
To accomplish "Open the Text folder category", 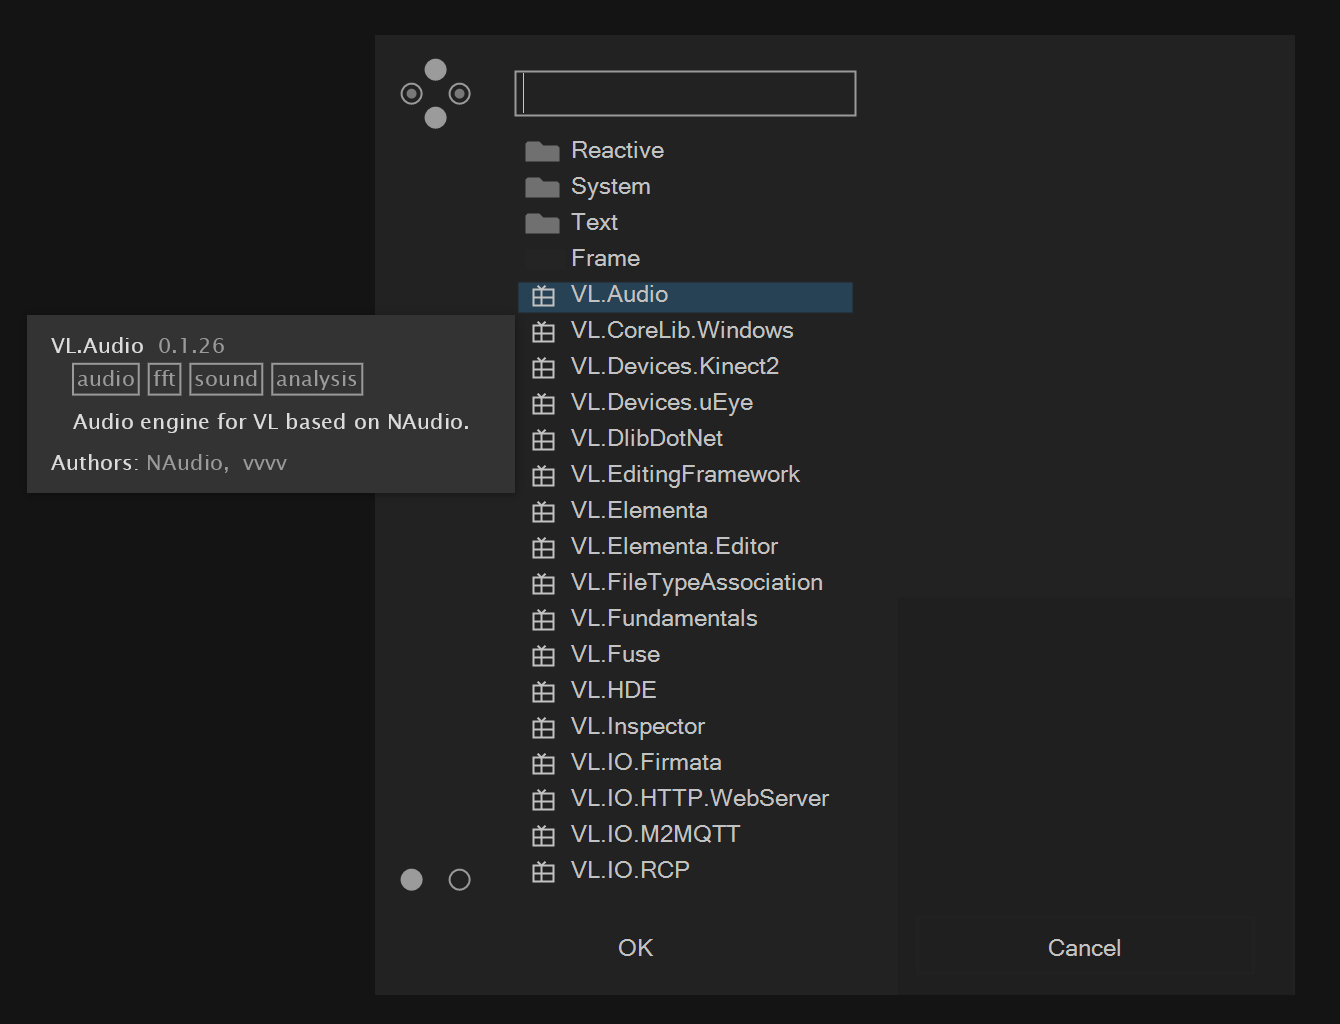I will tap(594, 223).
